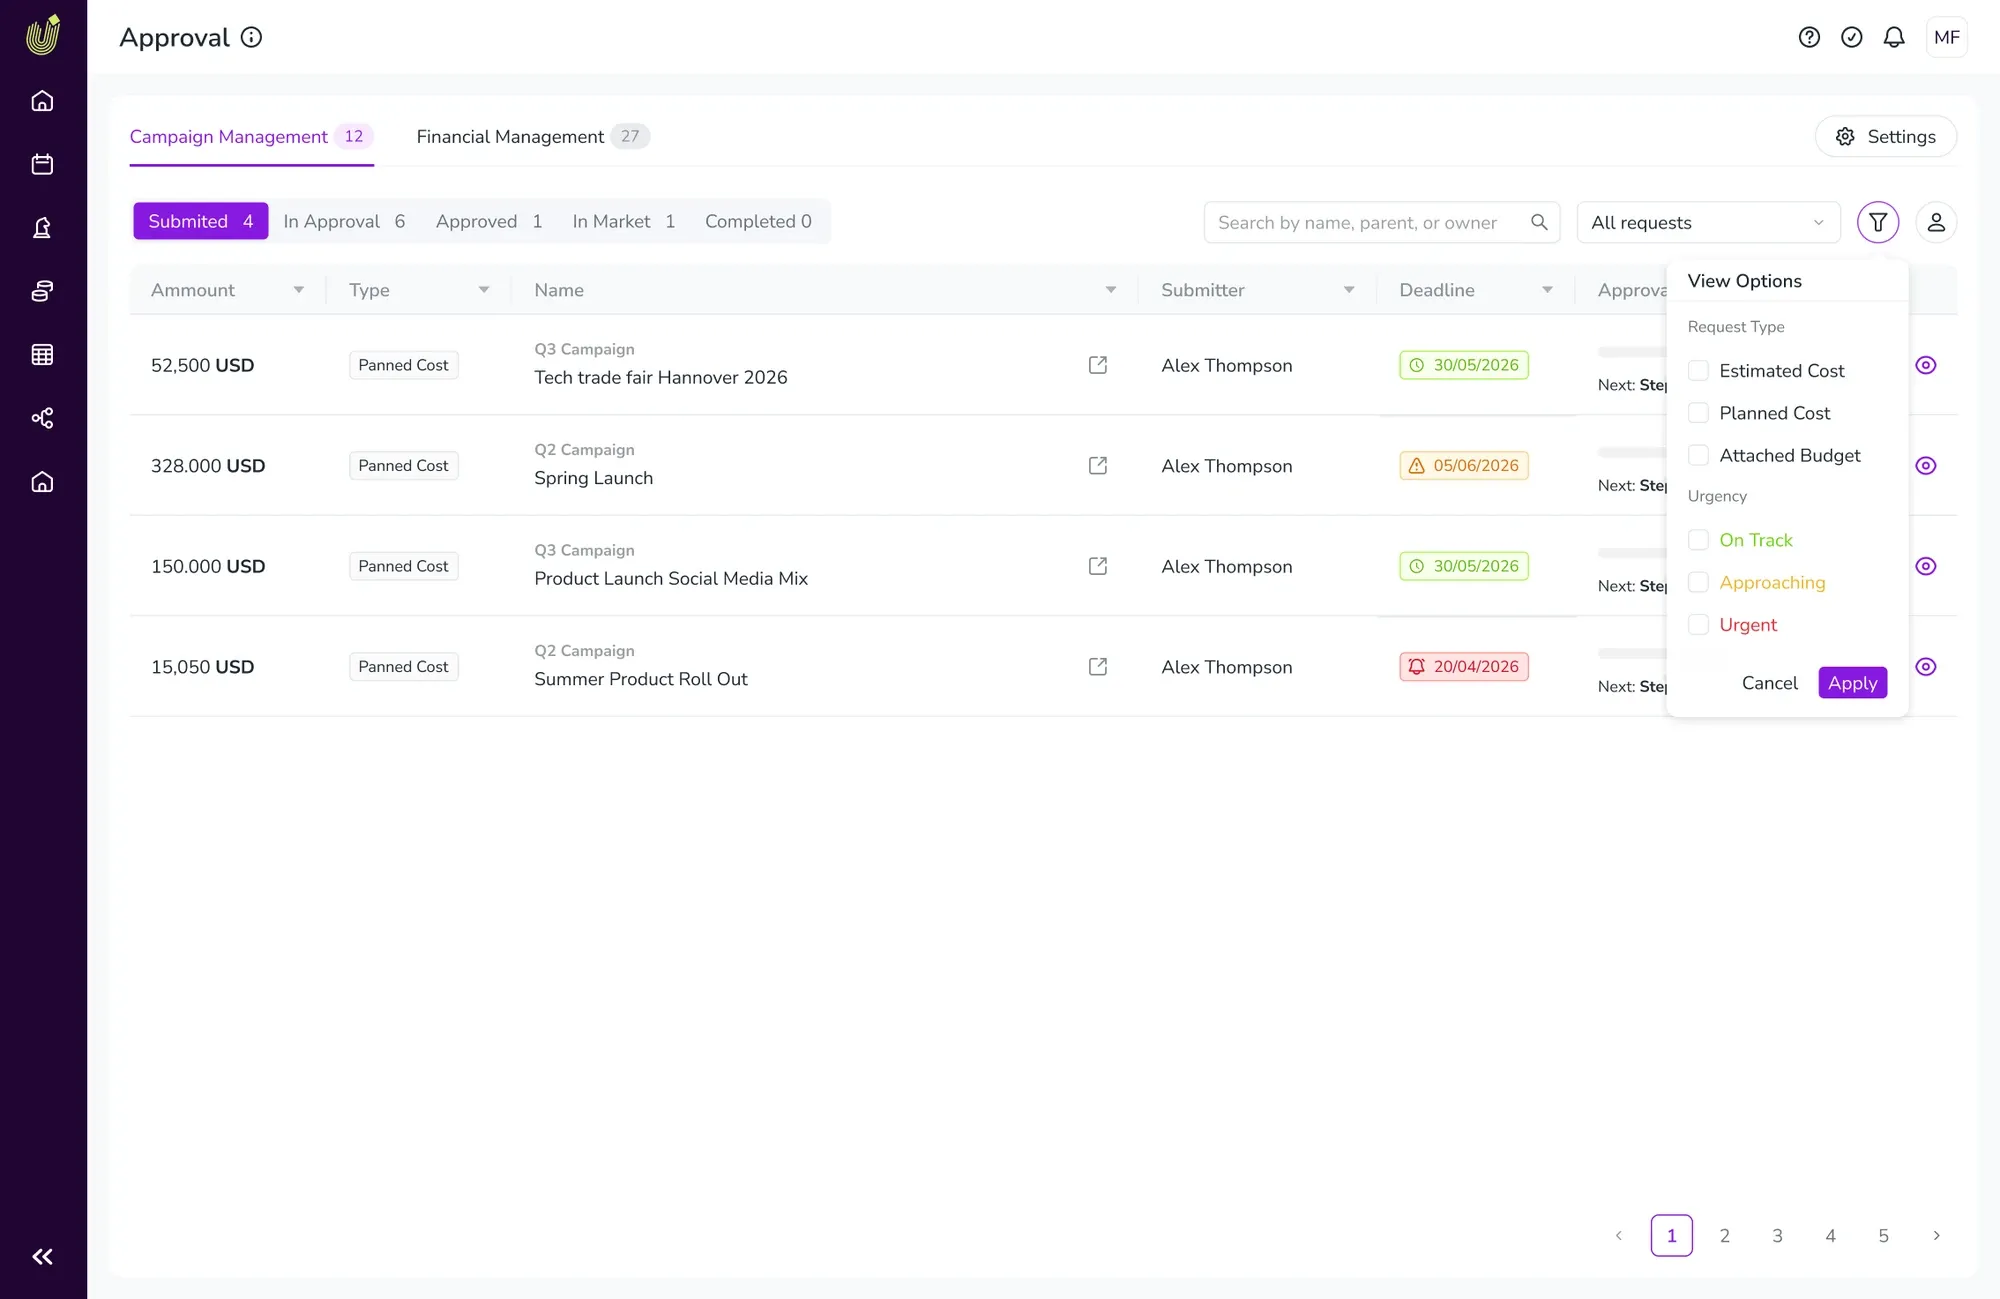
Task: Open external link for Tech trade fair Hannover 2026
Action: click(x=1098, y=365)
